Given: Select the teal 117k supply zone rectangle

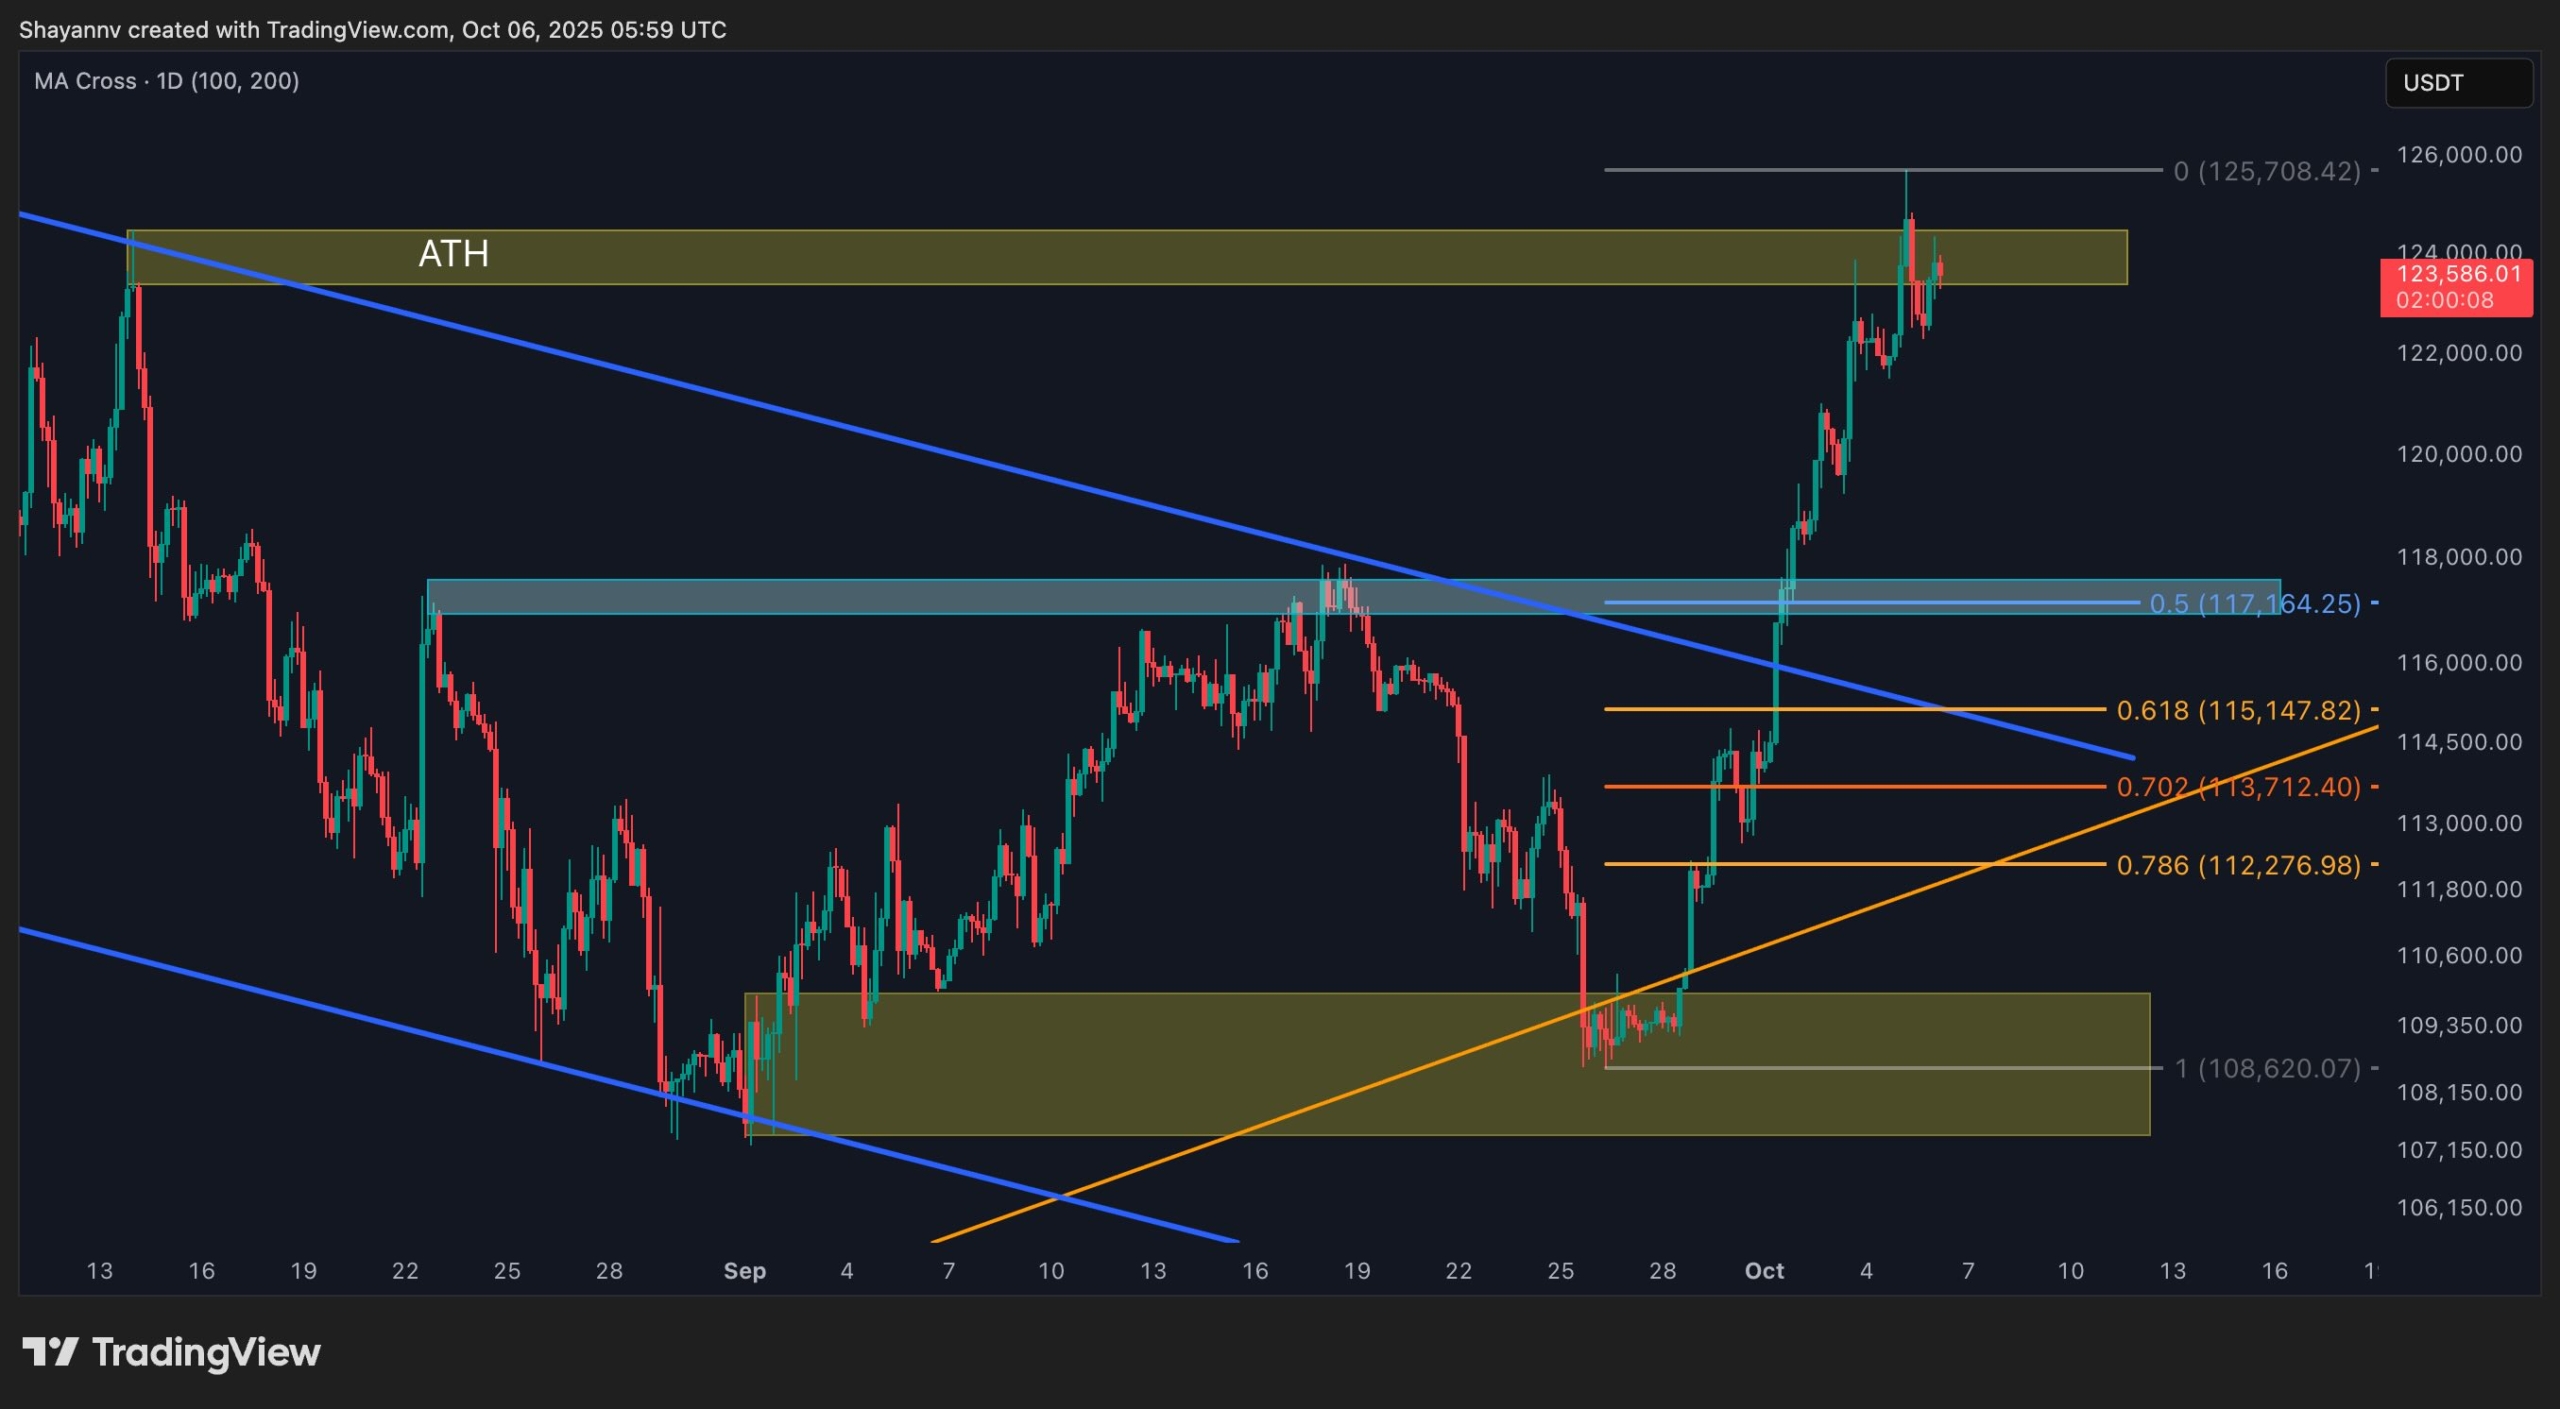Looking at the screenshot, I should pos(850,597).
